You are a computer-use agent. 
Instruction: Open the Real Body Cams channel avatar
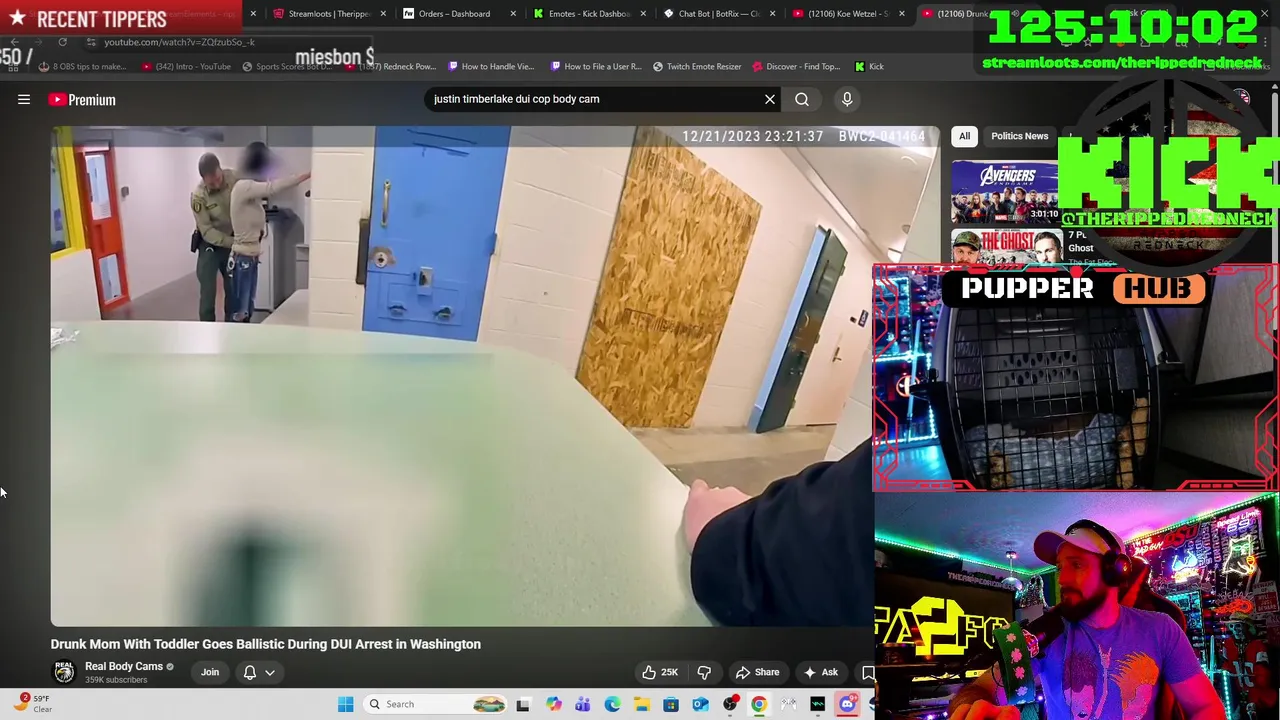pyautogui.click(x=64, y=672)
